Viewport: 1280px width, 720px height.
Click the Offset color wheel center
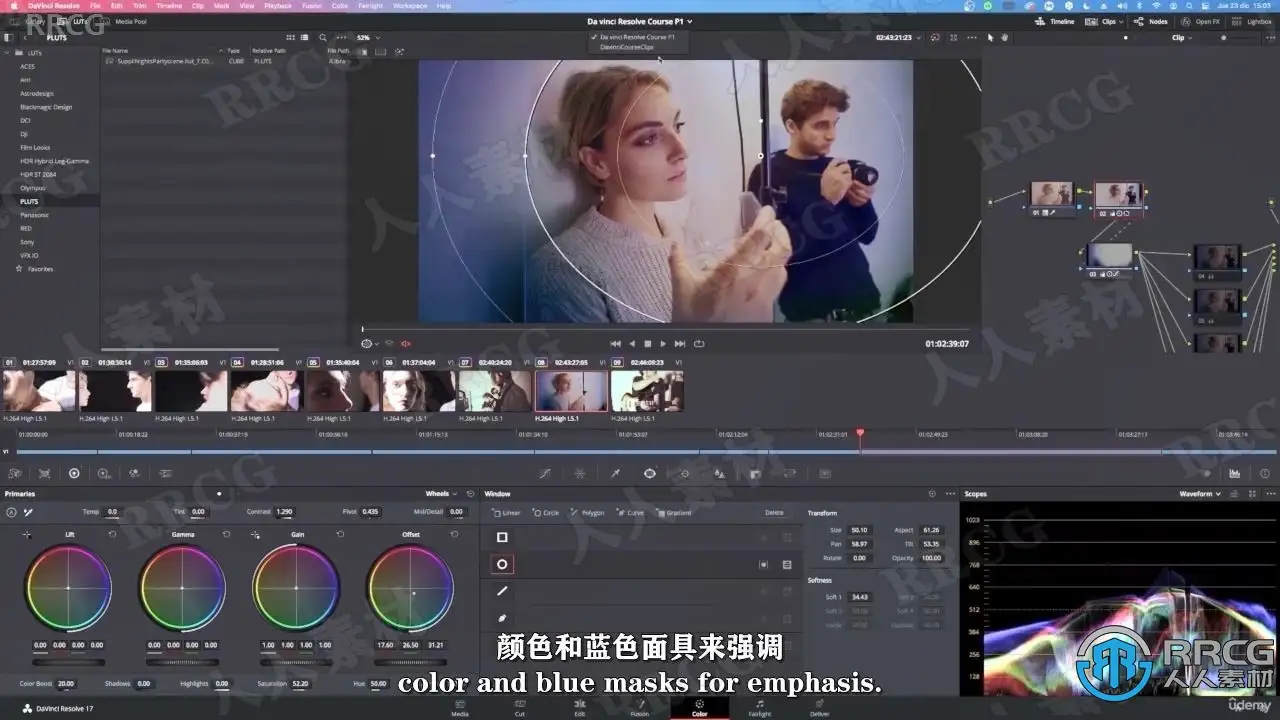[410, 587]
